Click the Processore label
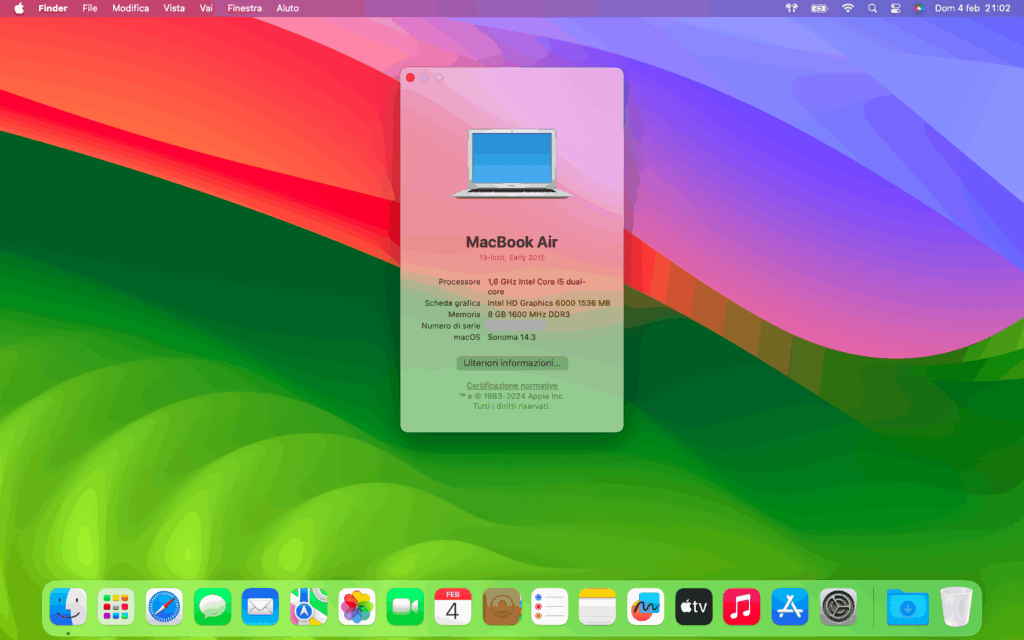This screenshot has height=640, width=1024. click(459, 281)
